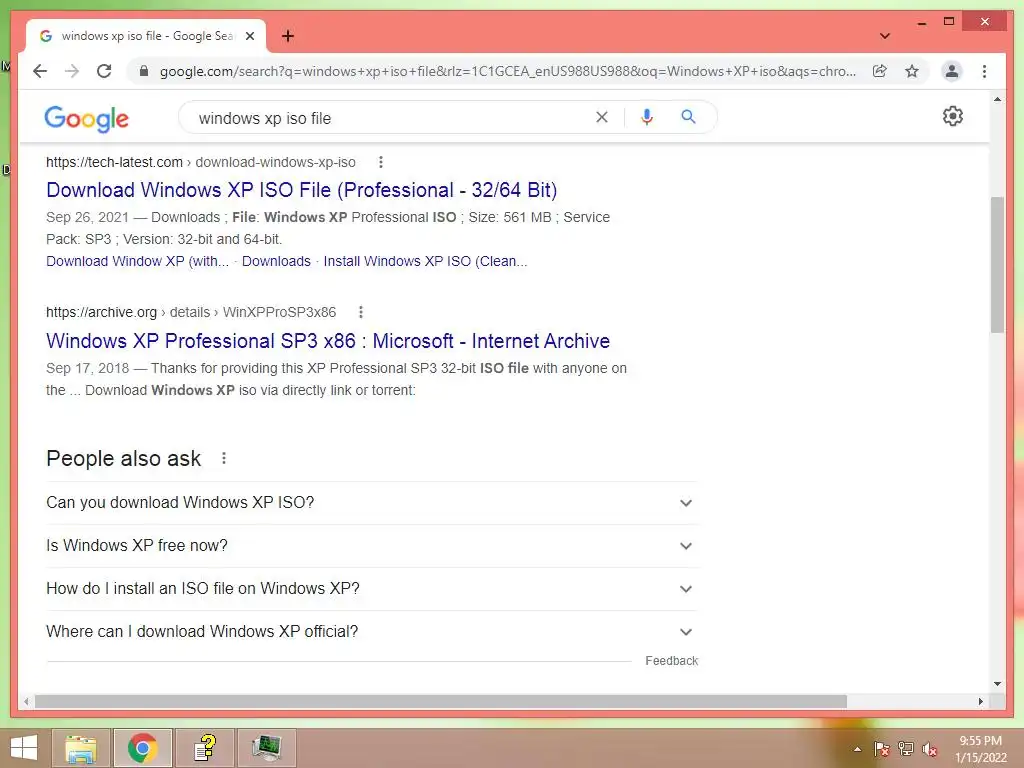
Task: Start voice search with the microphone icon
Action: [647, 117]
